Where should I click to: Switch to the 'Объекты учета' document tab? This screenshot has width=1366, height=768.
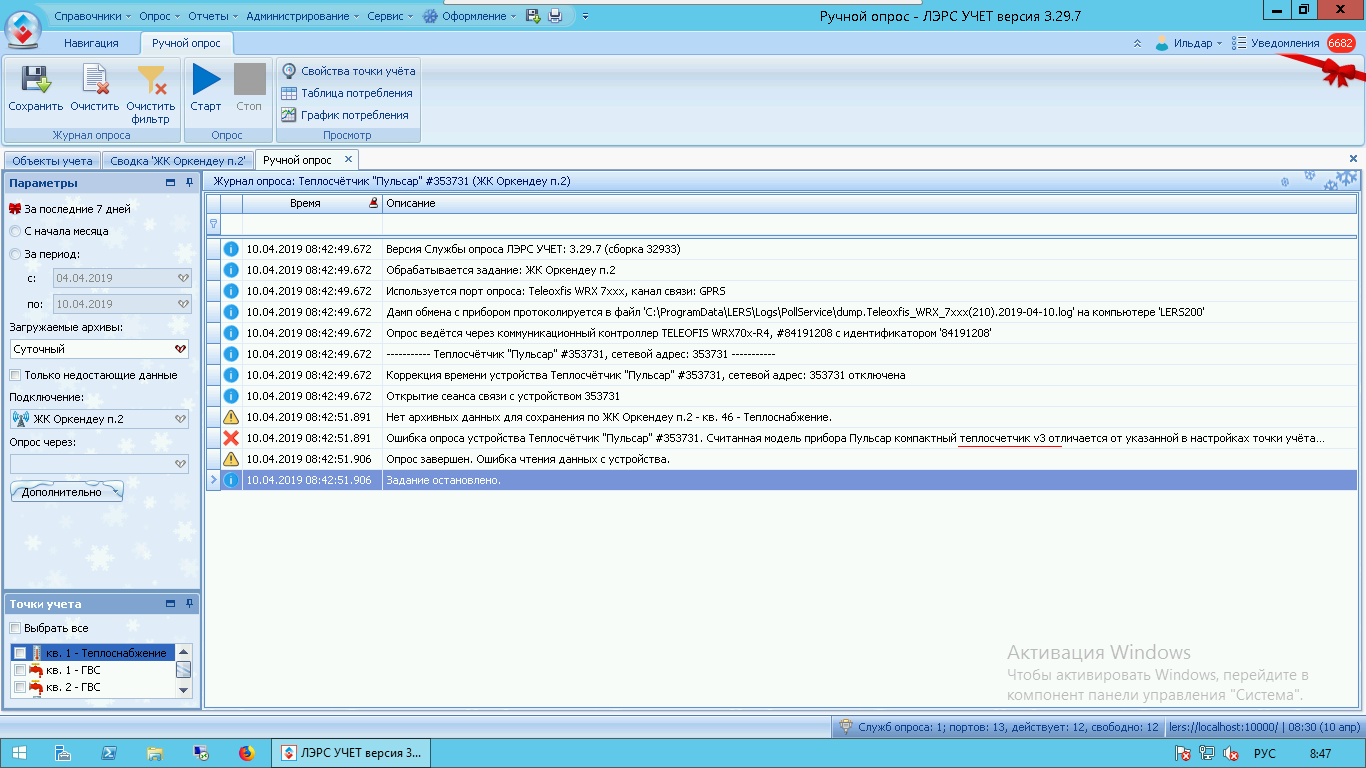coord(52,160)
